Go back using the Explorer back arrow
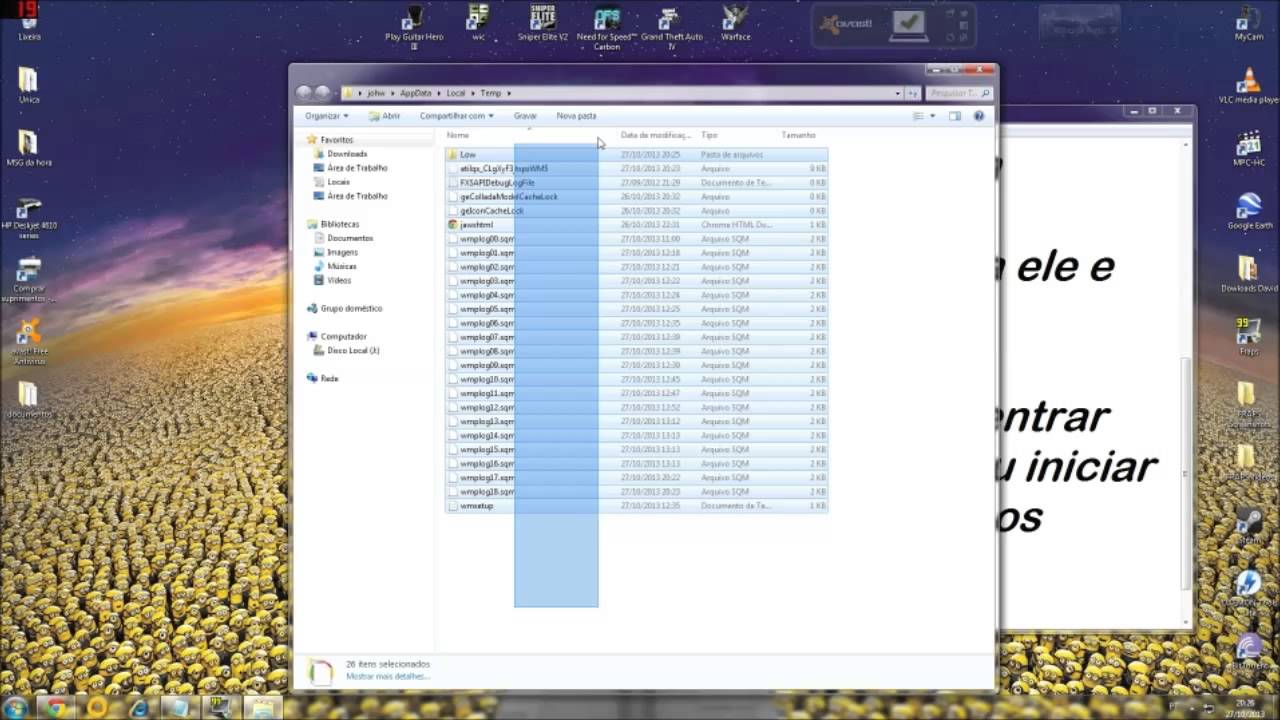The height and width of the screenshot is (720, 1280). 304,93
